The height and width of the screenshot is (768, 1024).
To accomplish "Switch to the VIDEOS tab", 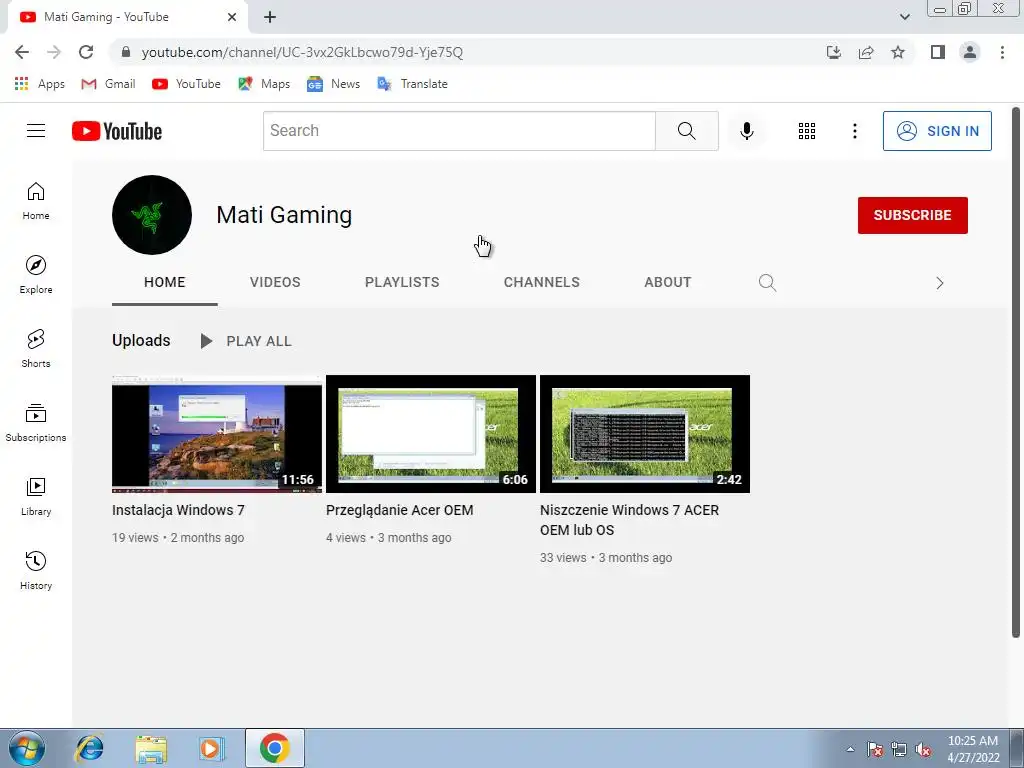I will click(x=275, y=282).
